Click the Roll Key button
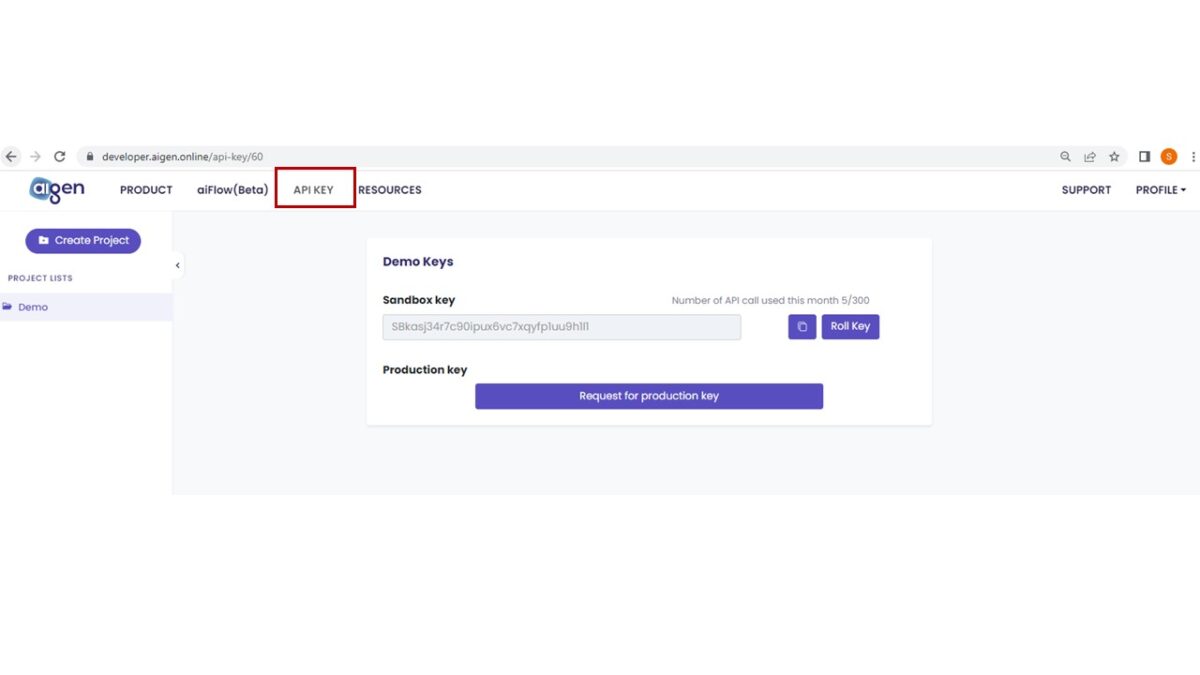1200x675 pixels. coord(850,326)
